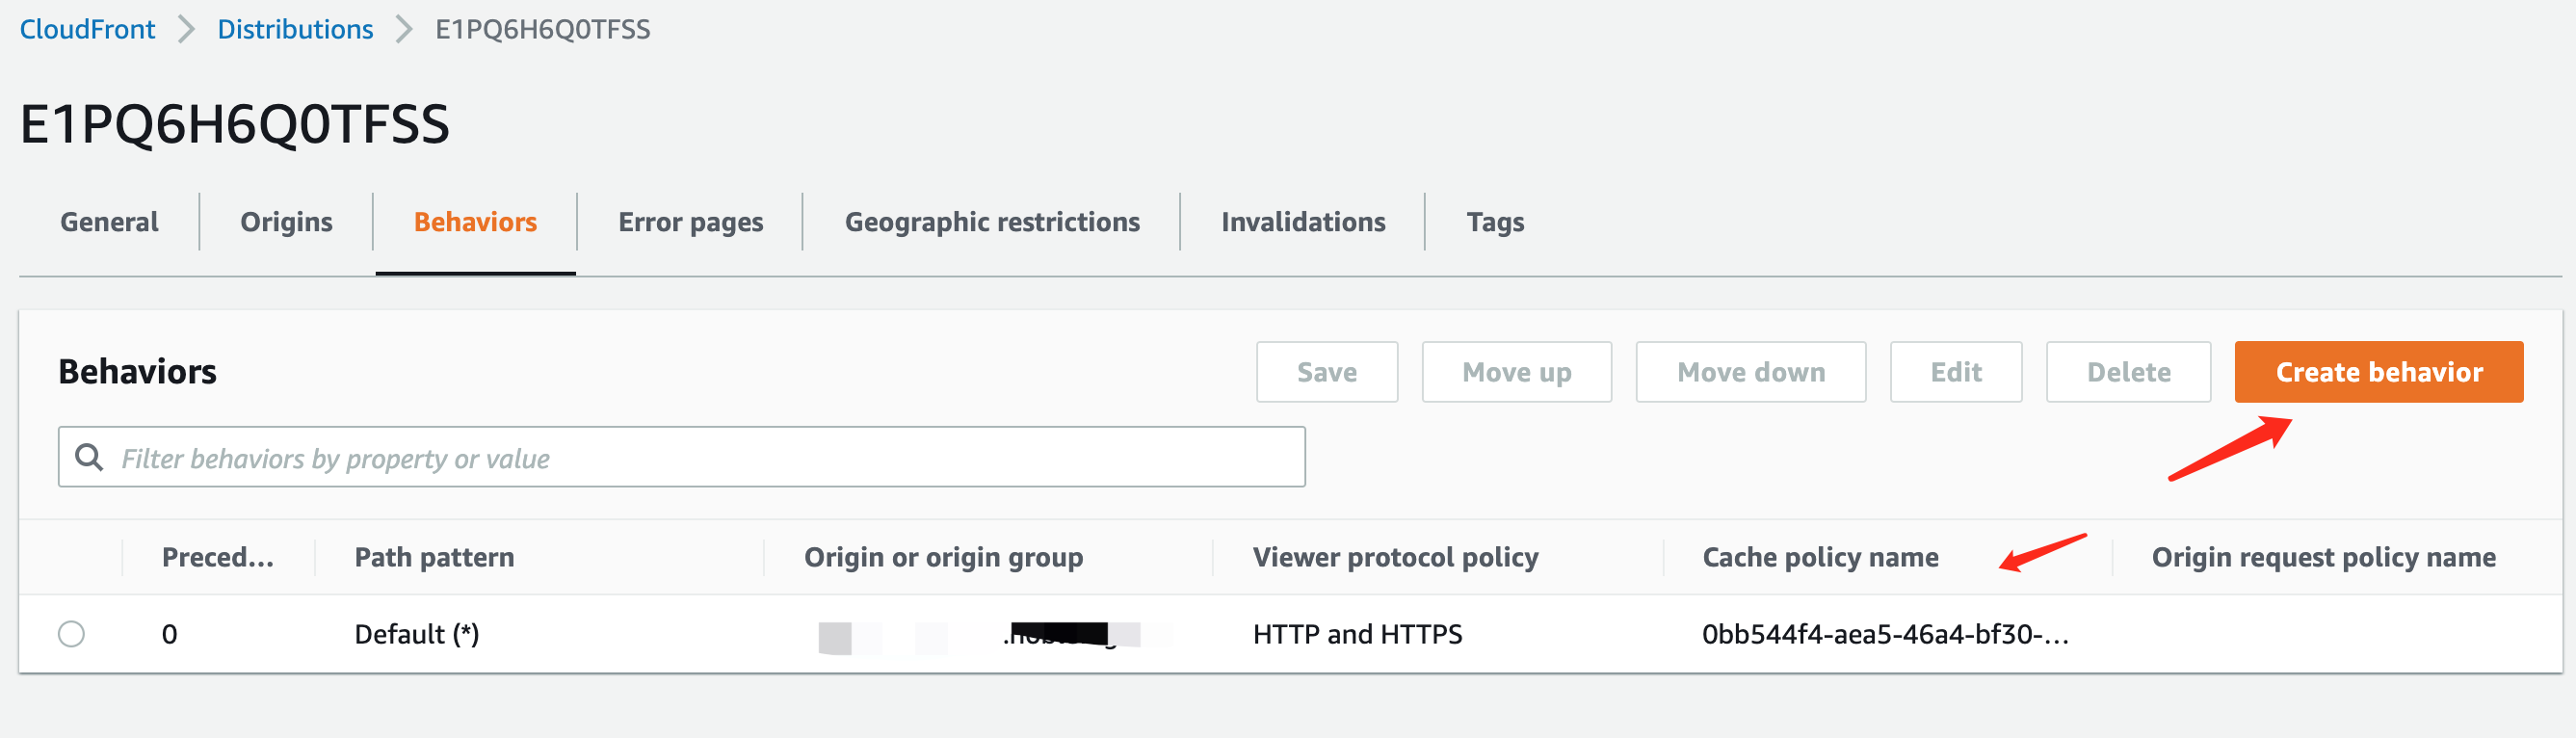Click the Create behavior button
The image size is (2576, 738).
click(2378, 372)
